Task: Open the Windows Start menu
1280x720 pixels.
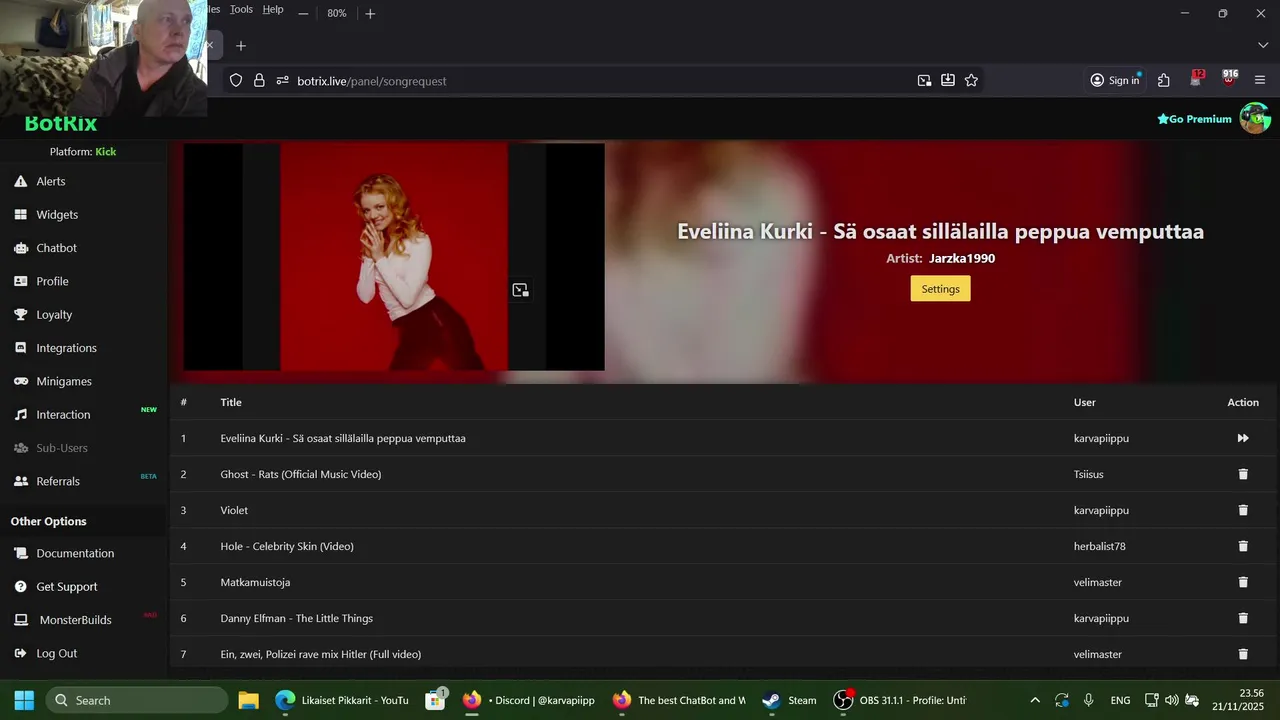Action: tap(24, 700)
